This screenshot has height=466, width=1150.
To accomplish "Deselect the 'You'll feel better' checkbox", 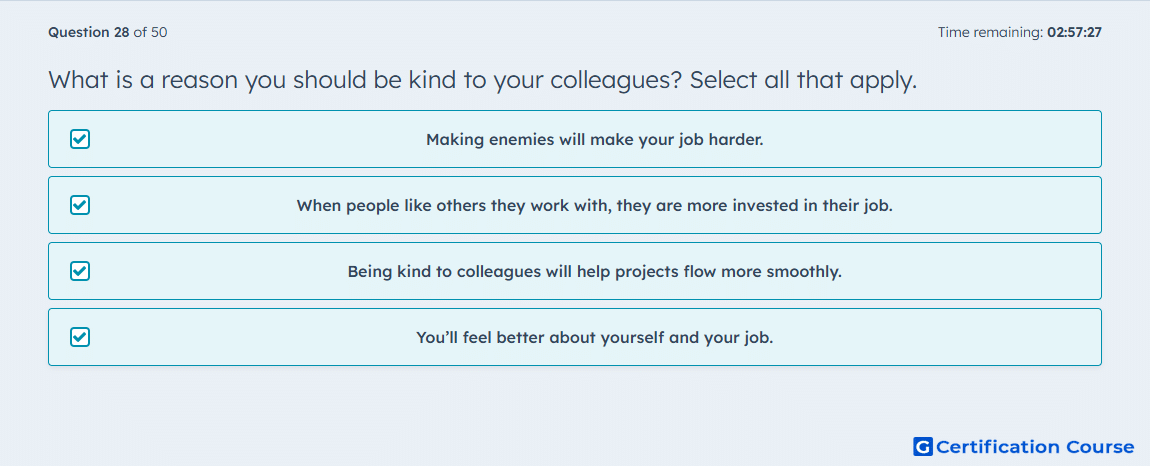I will click(80, 337).
